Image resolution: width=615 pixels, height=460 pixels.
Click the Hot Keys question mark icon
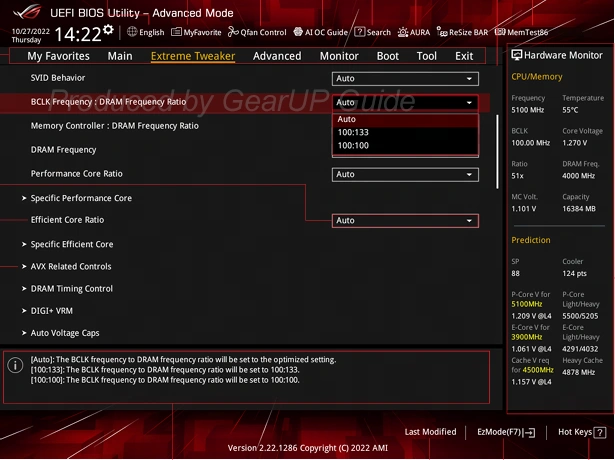599,433
